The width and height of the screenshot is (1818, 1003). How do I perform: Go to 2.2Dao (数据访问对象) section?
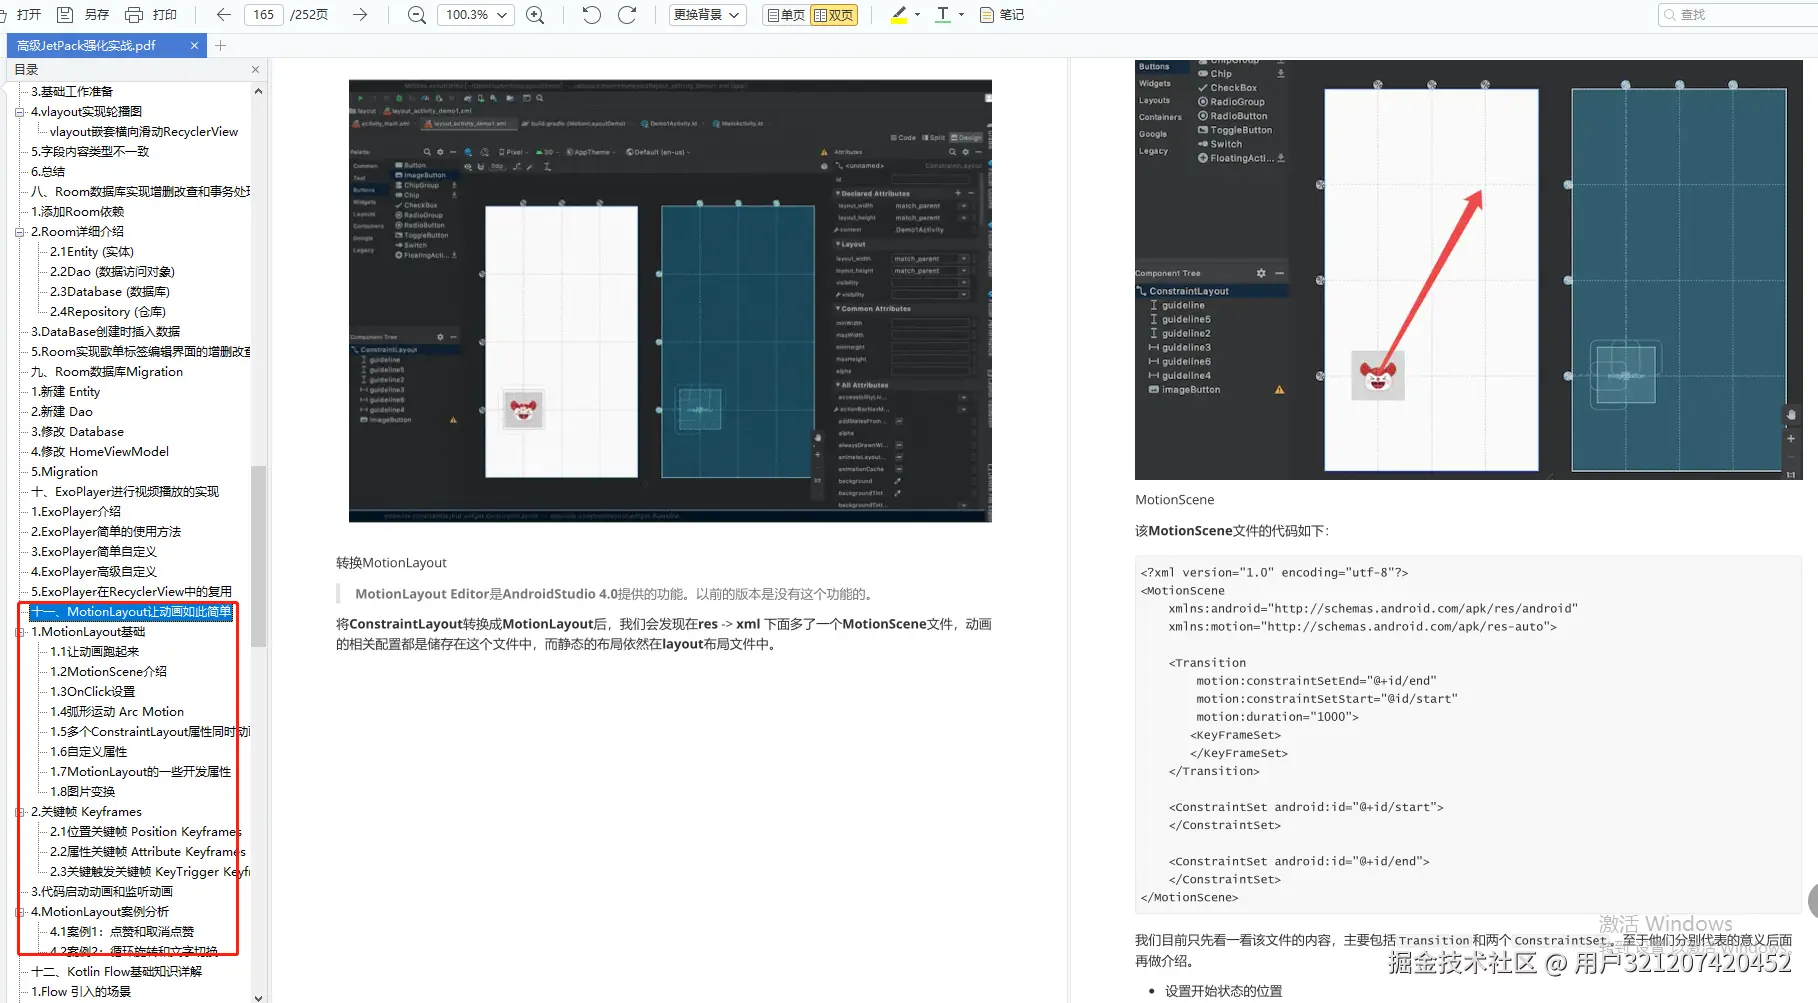113,272
